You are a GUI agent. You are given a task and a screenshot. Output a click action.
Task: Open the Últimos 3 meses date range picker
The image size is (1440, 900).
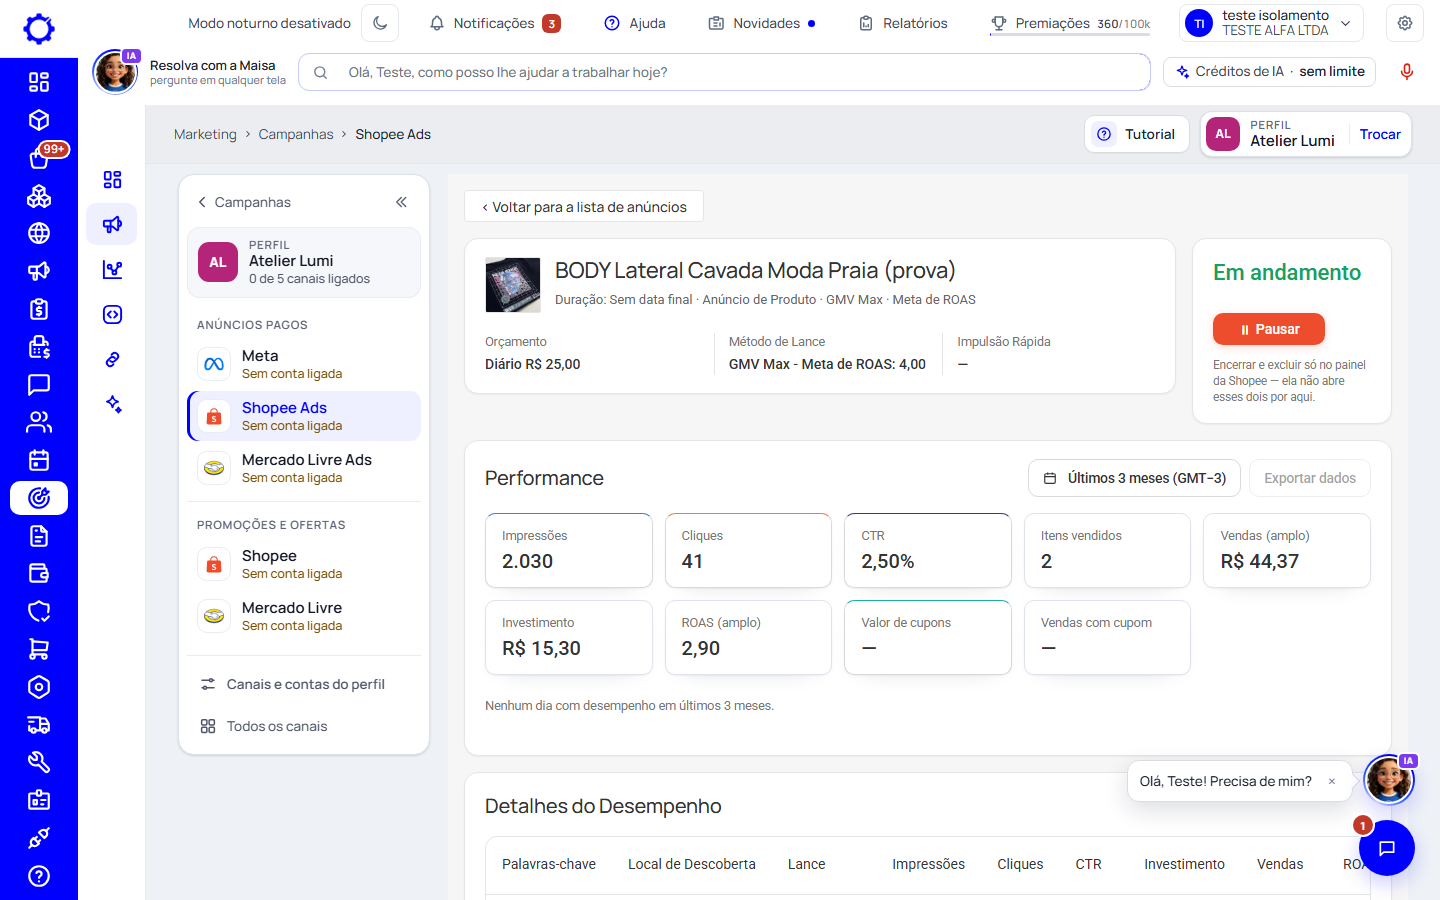coord(1134,478)
